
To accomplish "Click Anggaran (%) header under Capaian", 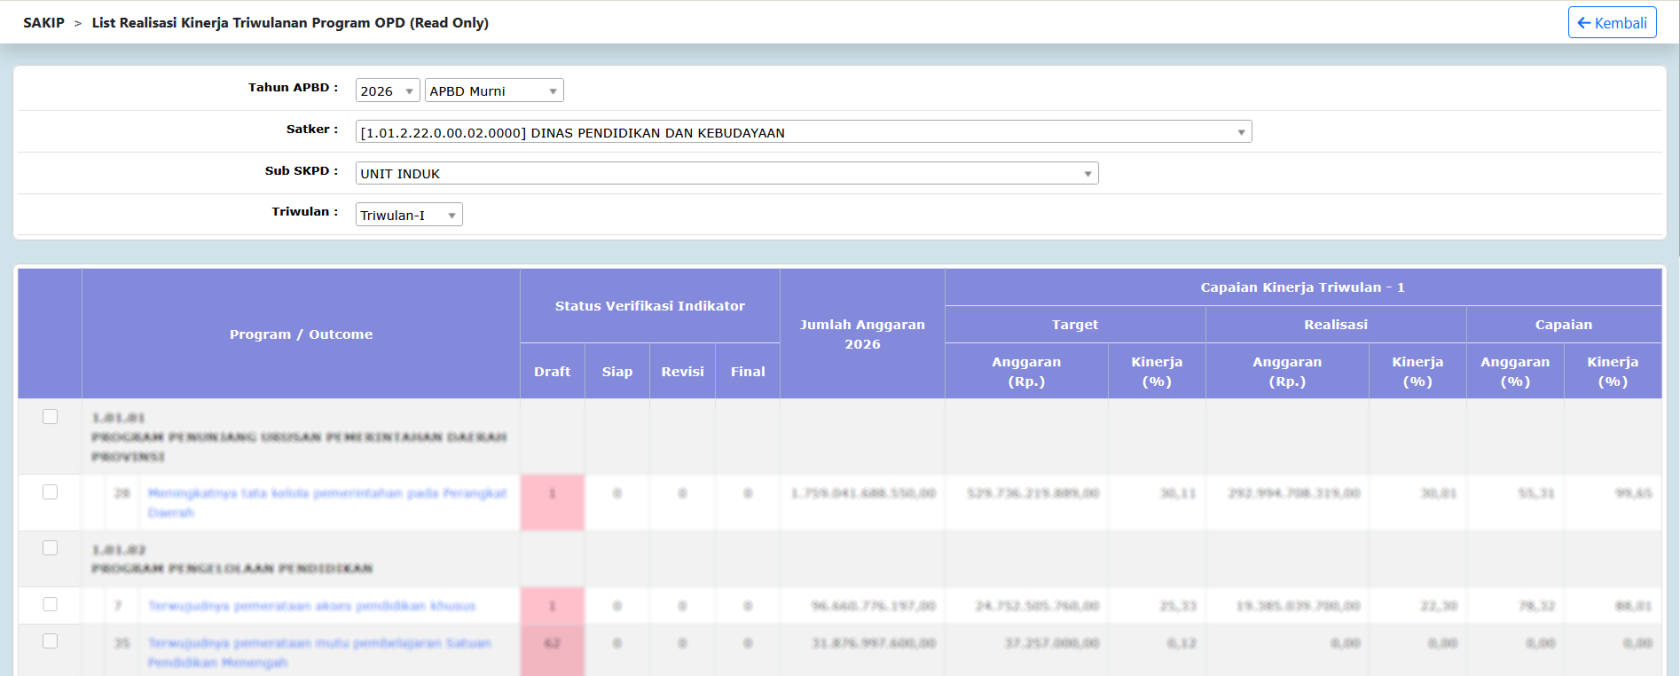I will (1515, 371).
